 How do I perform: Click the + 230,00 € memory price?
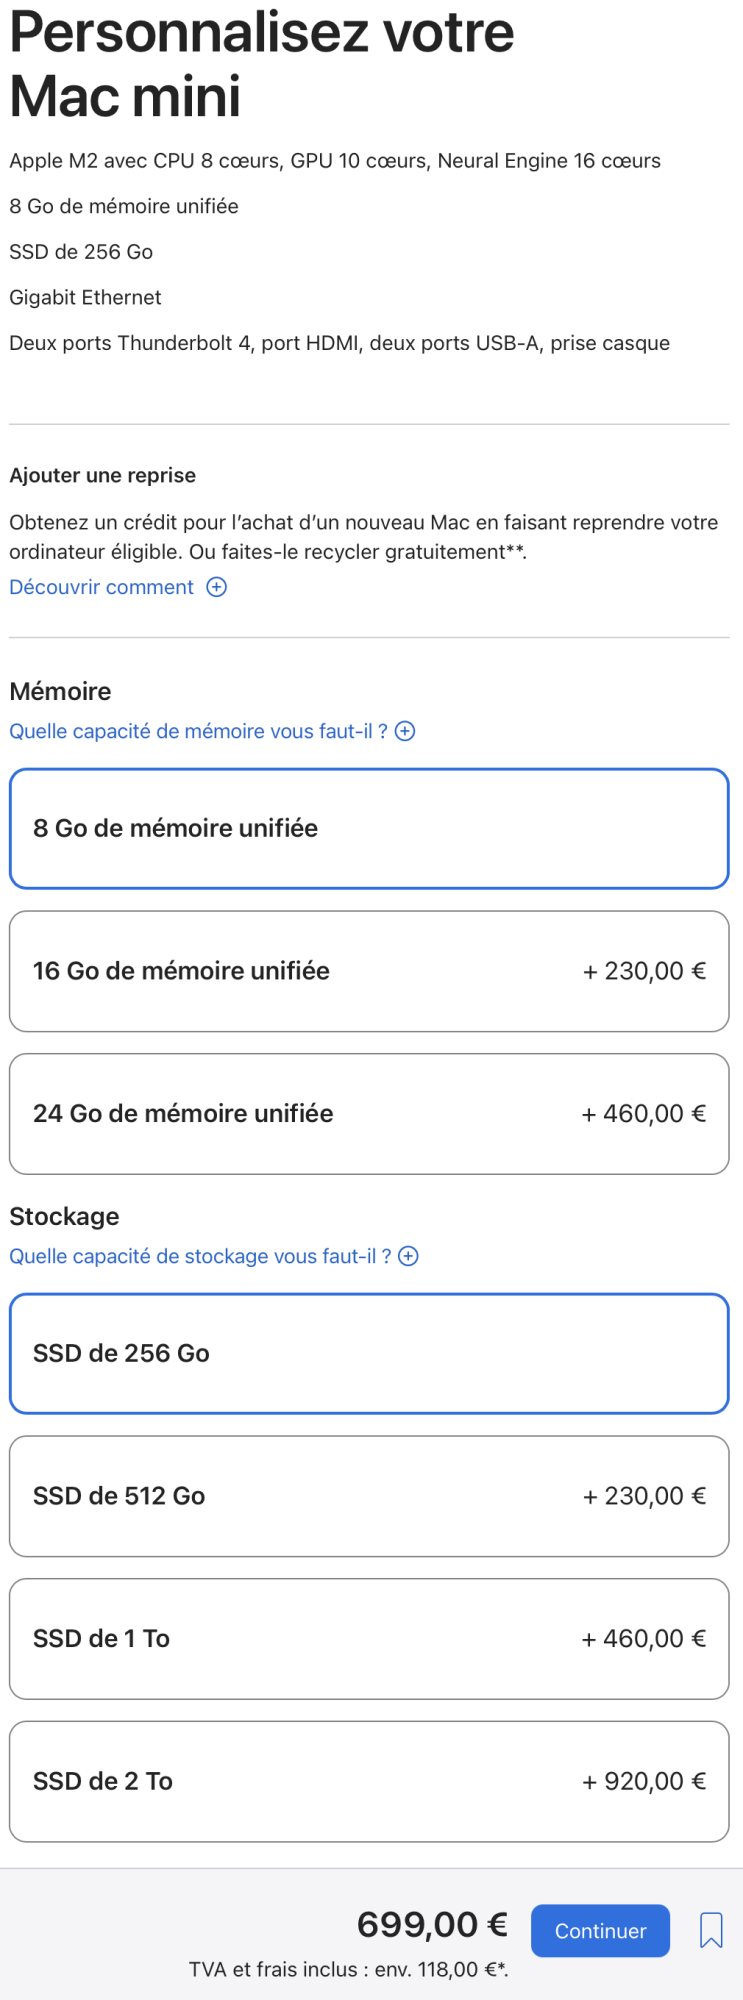pos(645,971)
